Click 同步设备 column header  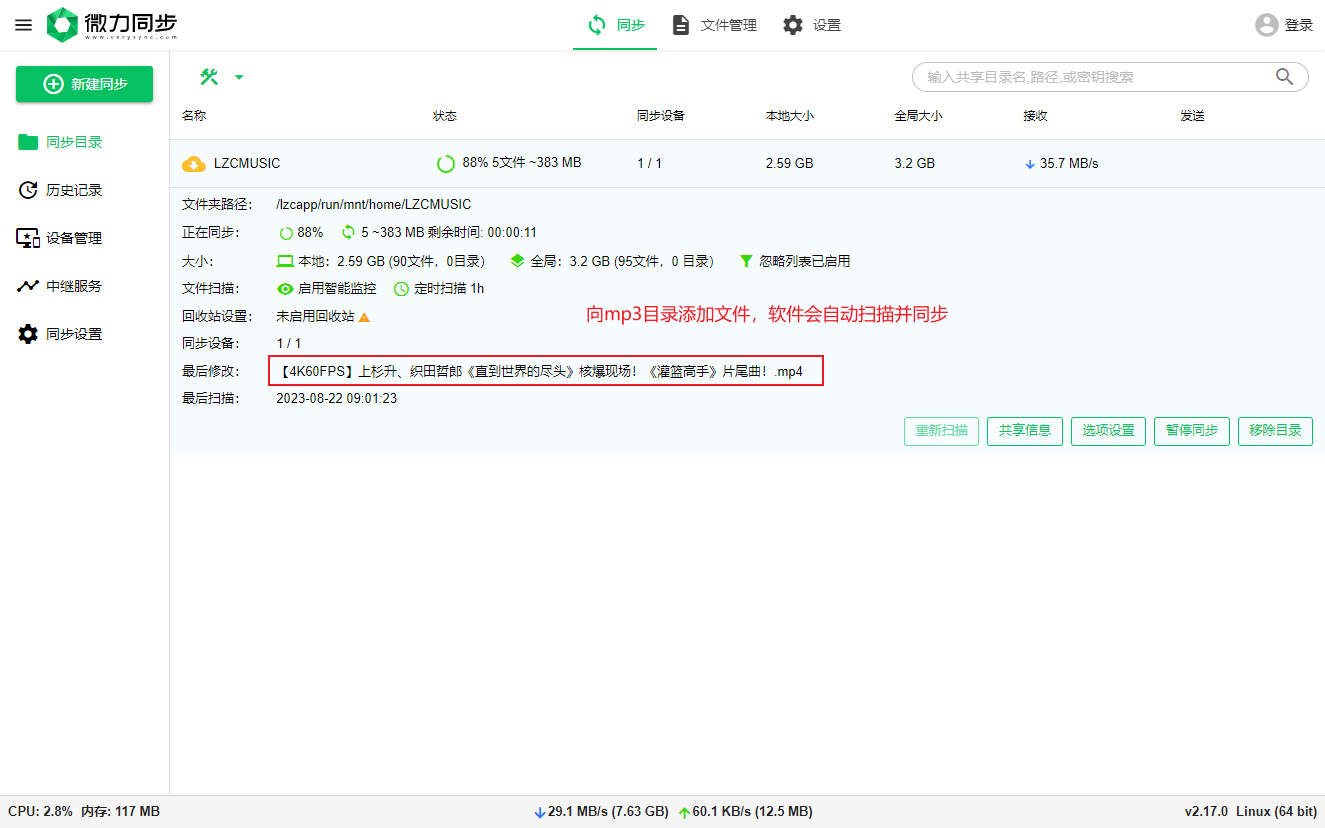point(661,116)
